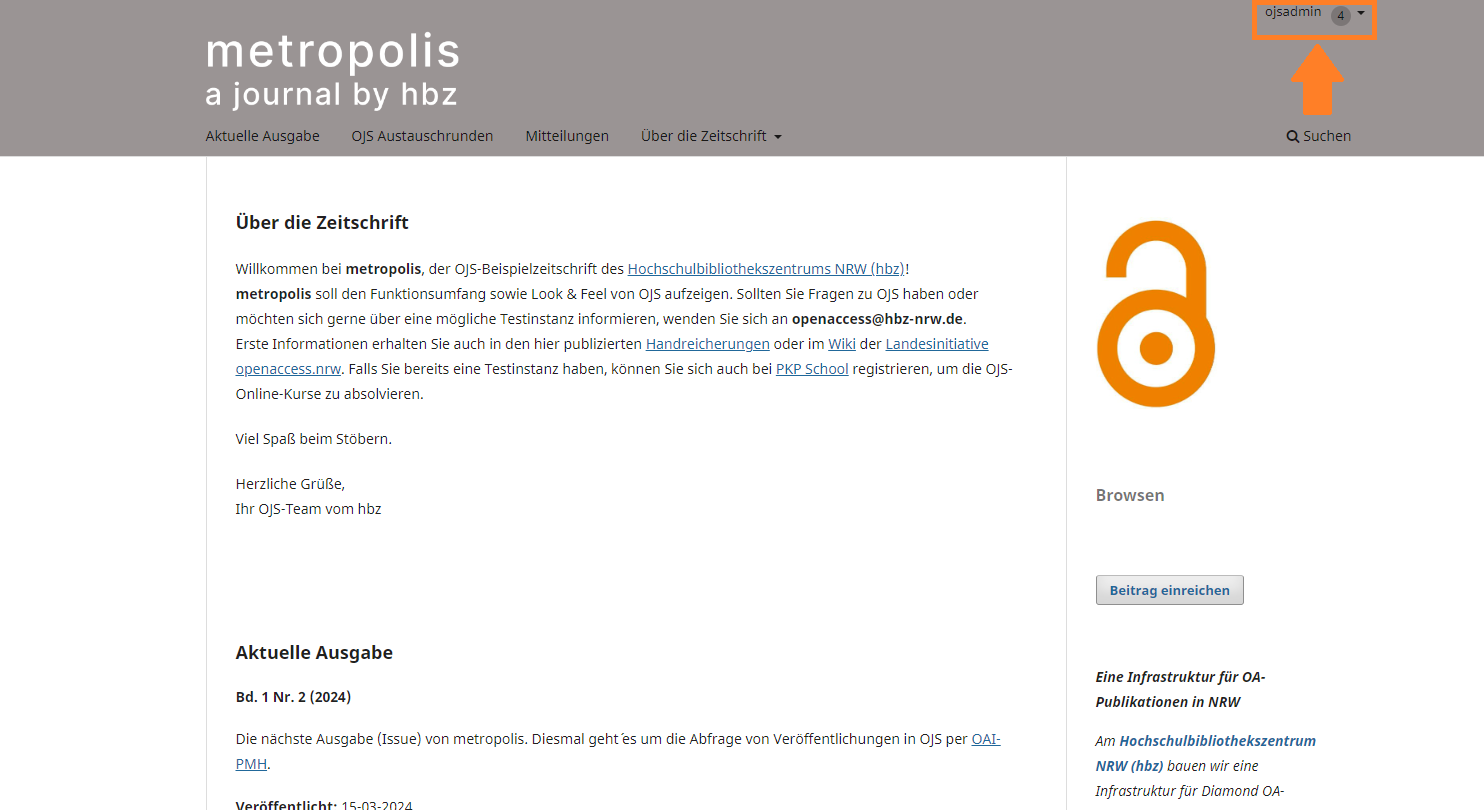Expand the Über die Zeitschrift navigation dropdown
Viewport: 1484px width, 810px height.
pyautogui.click(x=711, y=136)
